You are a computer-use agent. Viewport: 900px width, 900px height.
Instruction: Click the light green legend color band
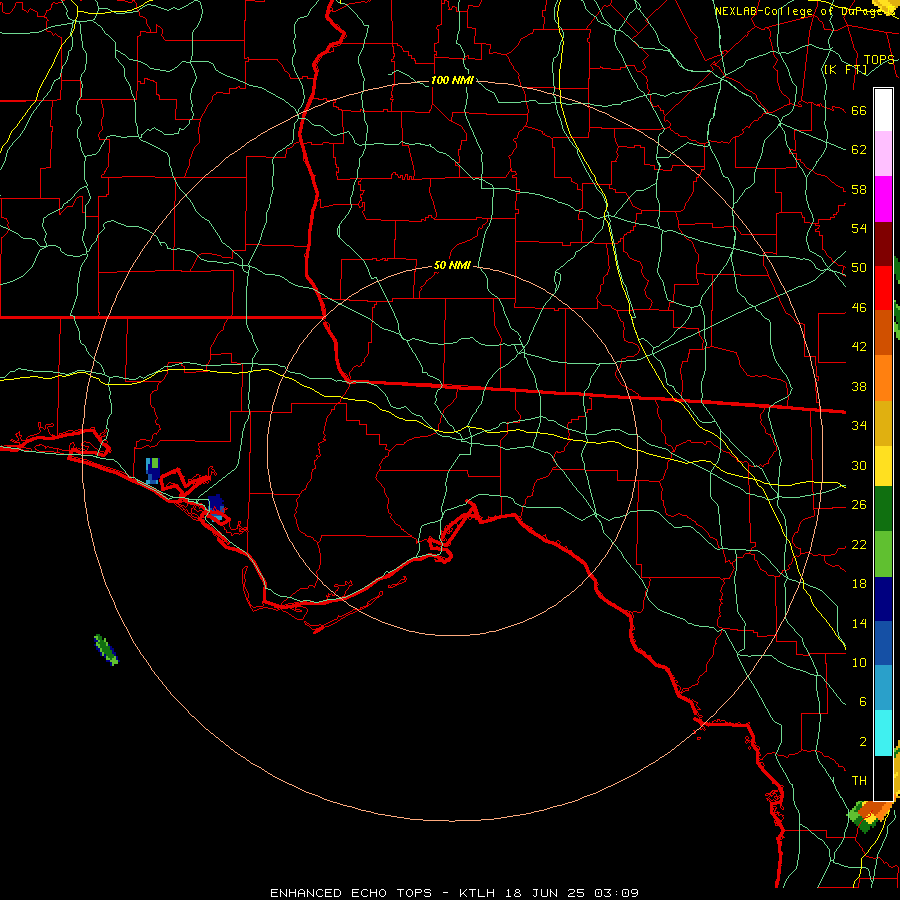point(883,553)
